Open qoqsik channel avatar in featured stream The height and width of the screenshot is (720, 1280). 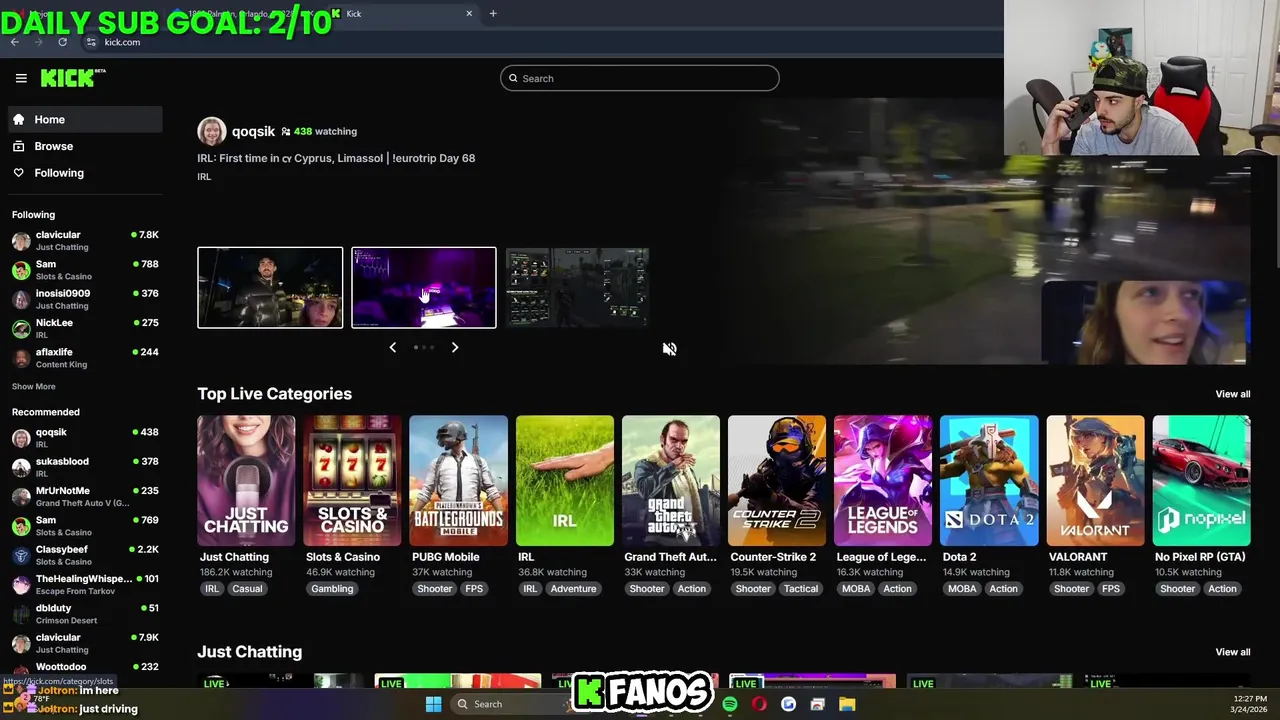click(x=212, y=131)
